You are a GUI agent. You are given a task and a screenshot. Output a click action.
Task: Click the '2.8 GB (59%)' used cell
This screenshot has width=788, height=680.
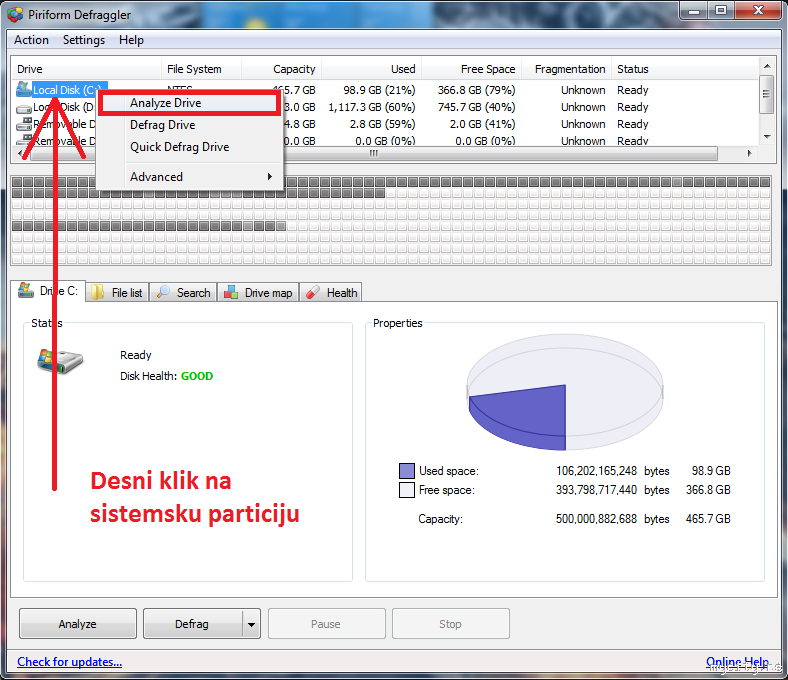point(382,124)
